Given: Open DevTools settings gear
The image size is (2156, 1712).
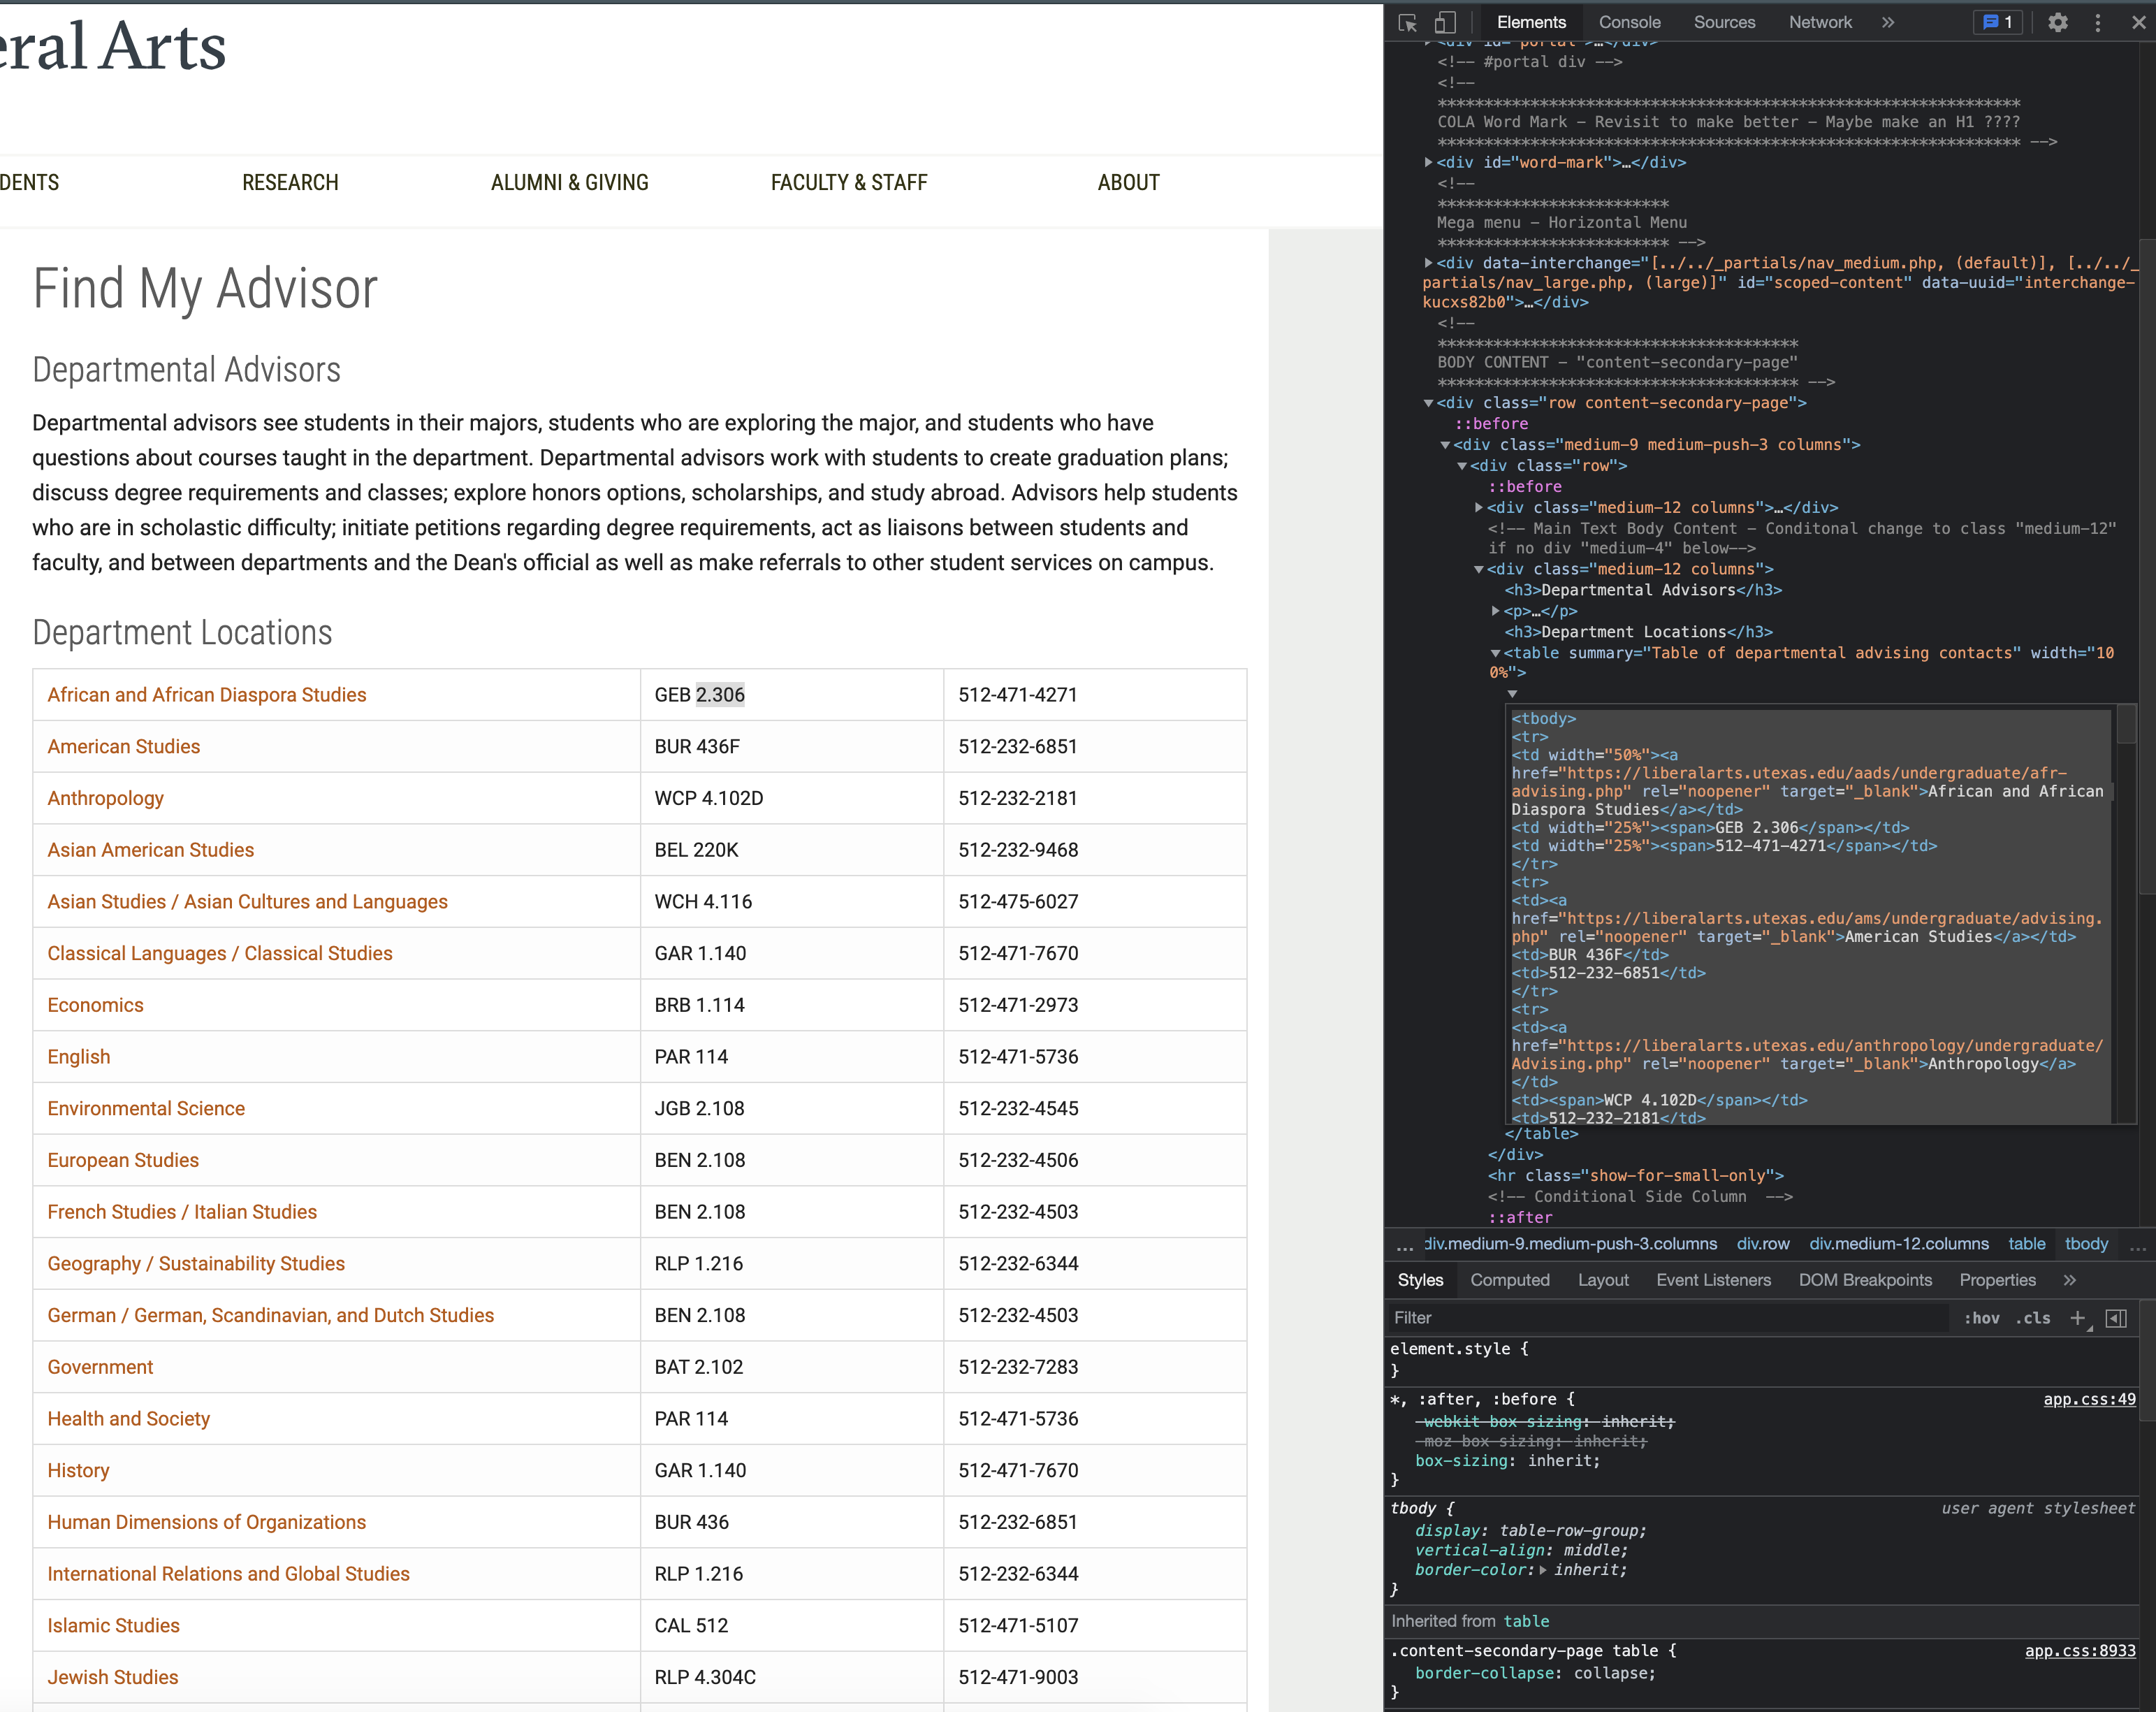Looking at the screenshot, I should tap(2057, 22).
